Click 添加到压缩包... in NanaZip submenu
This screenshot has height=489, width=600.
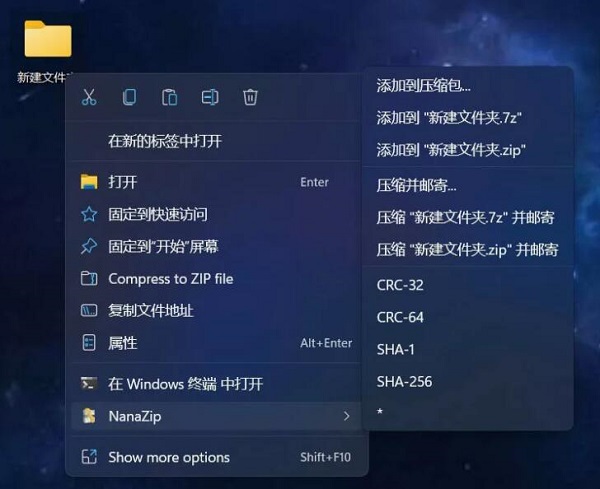[x=423, y=86]
